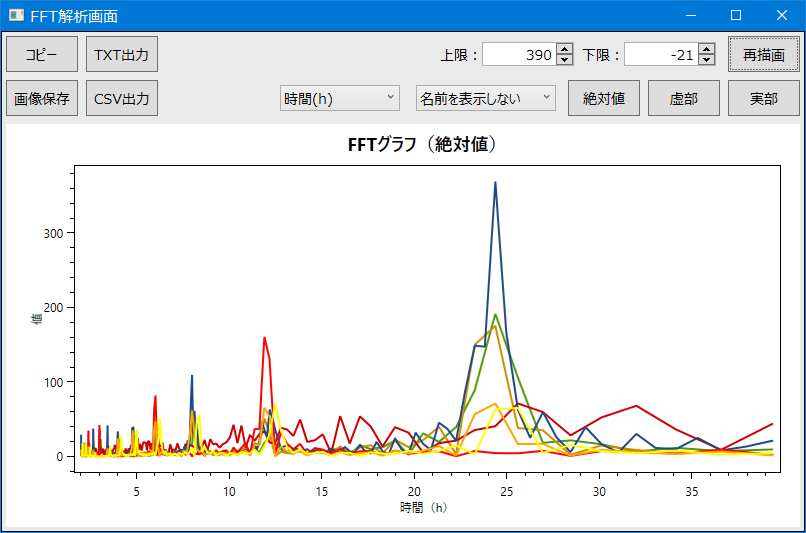Click the y-axis label 値
The image size is (806, 533).
point(37,319)
